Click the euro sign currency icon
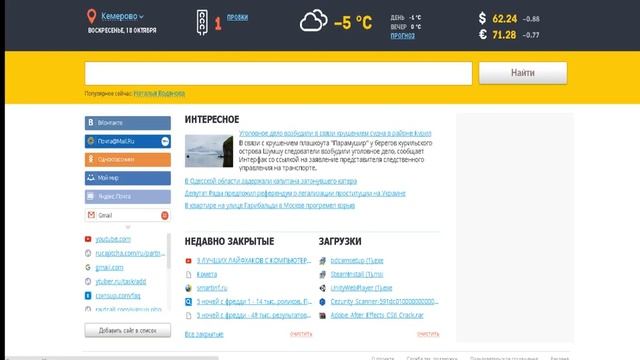The height and width of the screenshot is (360, 640). (x=482, y=34)
